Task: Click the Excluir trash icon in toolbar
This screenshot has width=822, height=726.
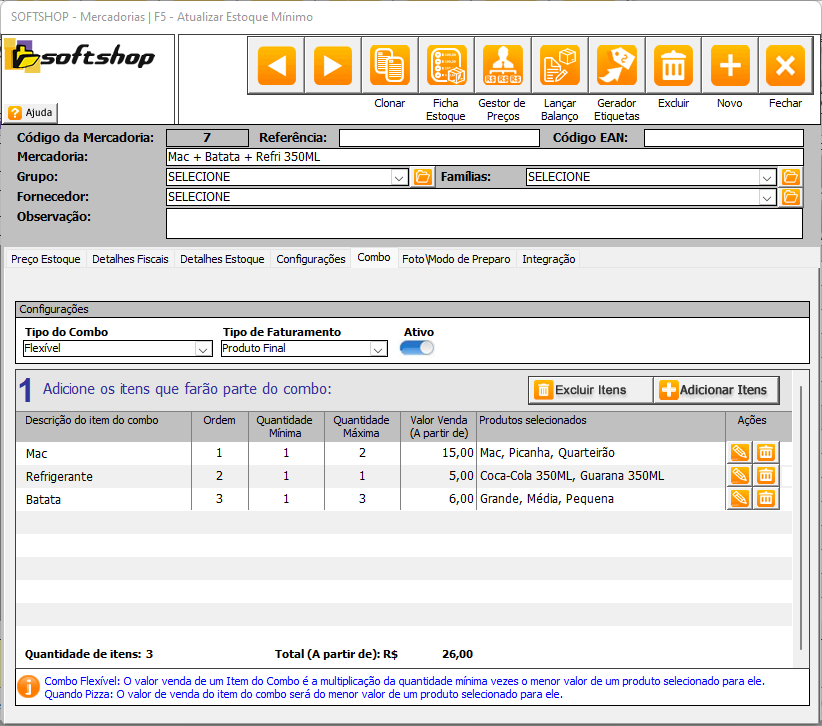Action: 673,66
